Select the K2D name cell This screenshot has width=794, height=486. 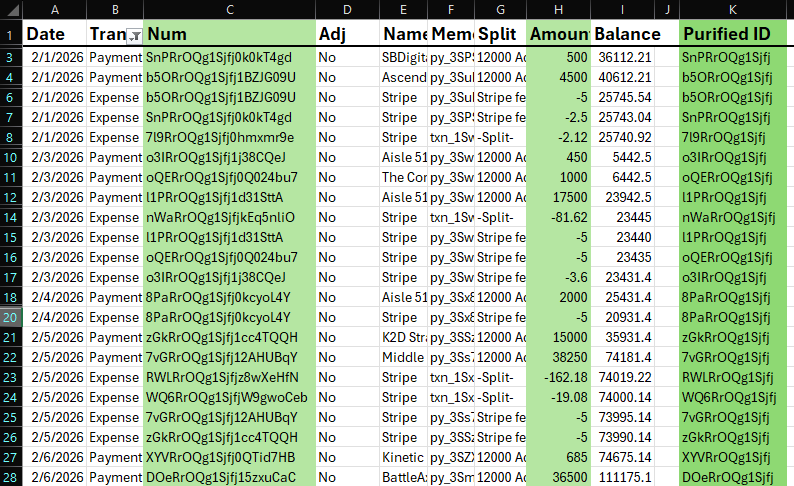403,337
